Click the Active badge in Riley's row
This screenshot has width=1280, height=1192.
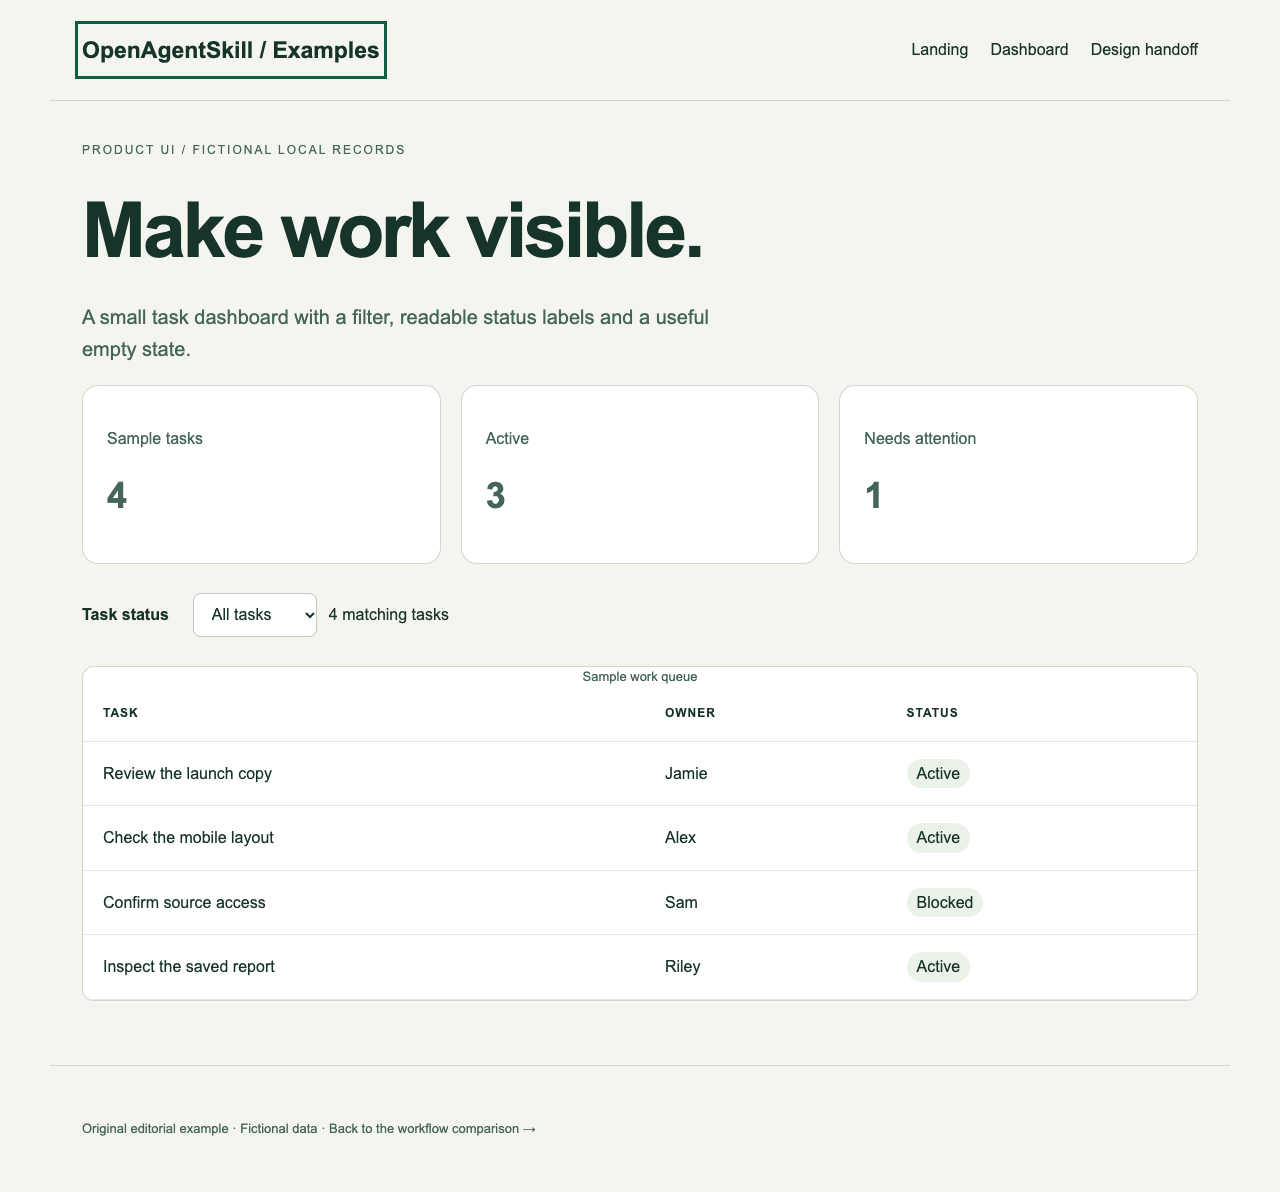point(938,967)
